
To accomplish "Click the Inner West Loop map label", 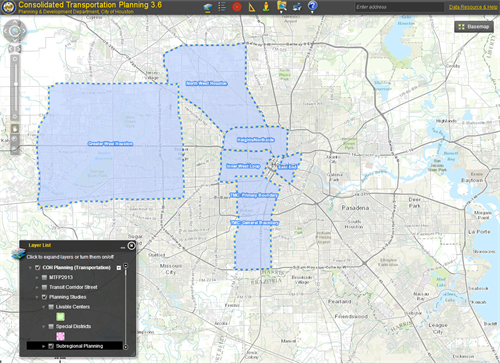I will tap(243, 166).
